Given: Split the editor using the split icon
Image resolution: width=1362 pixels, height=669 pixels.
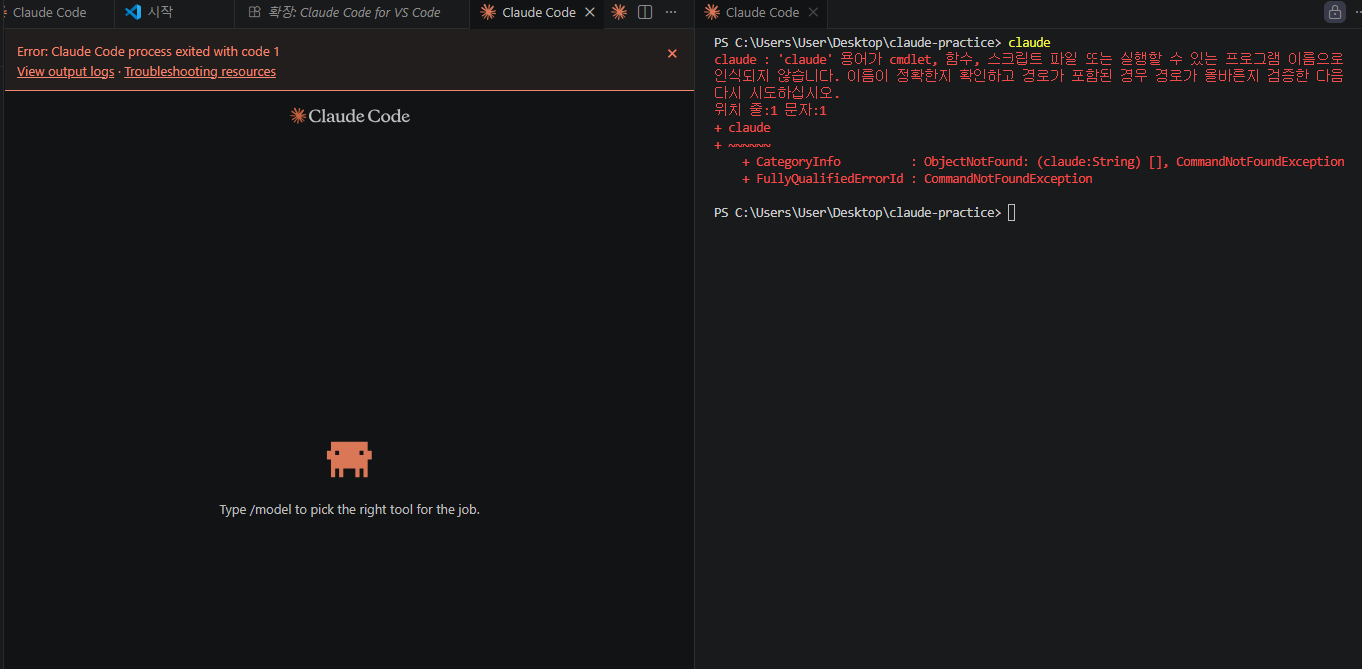Looking at the screenshot, I should tap(645, 12).
